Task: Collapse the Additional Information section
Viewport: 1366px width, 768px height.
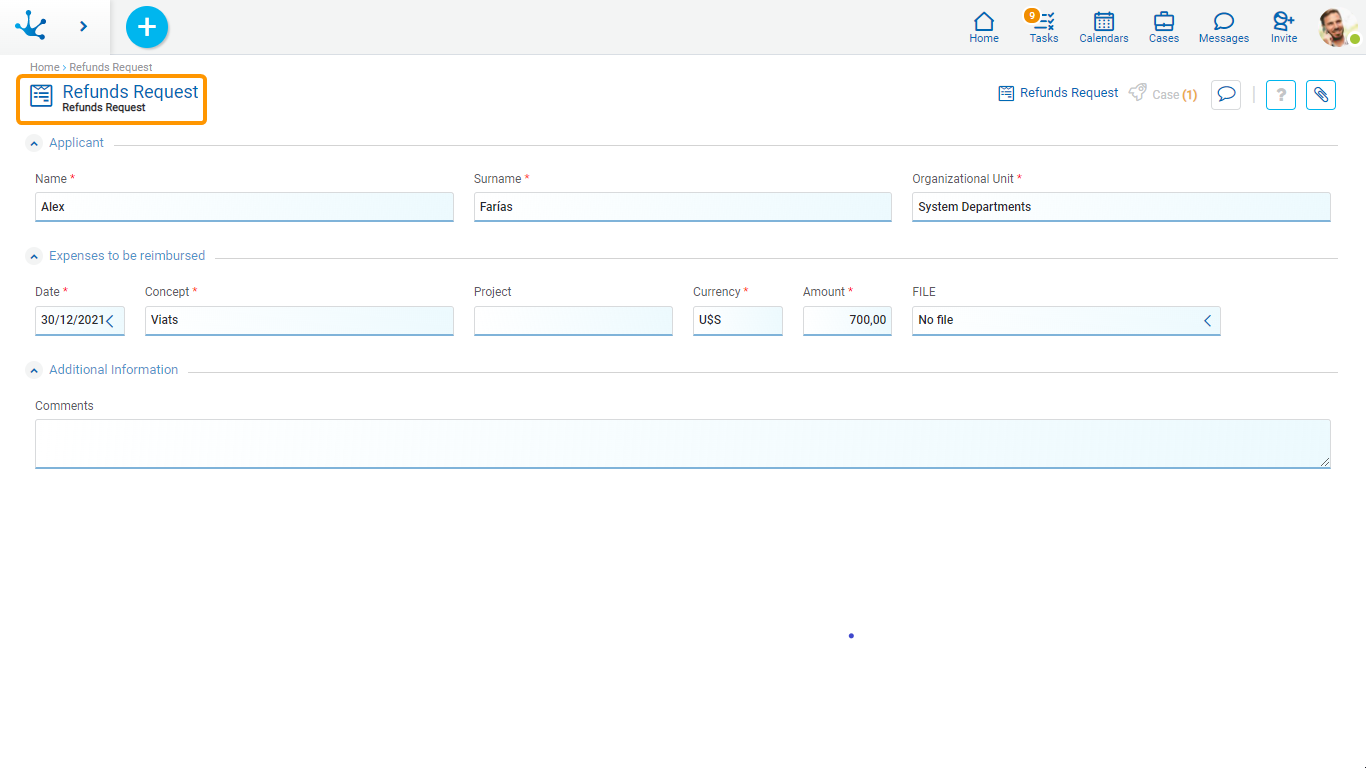Action: click(34, 371)
